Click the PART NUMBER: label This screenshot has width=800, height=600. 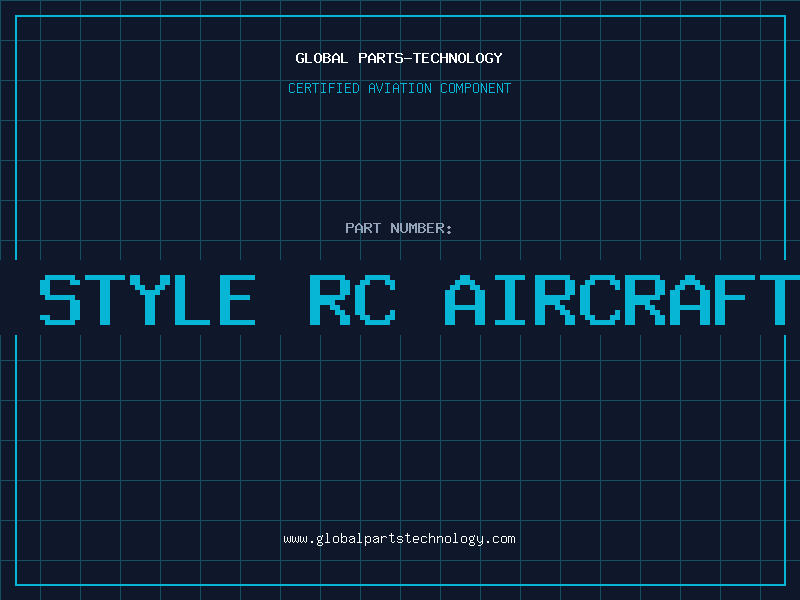(x=398, y=228)
